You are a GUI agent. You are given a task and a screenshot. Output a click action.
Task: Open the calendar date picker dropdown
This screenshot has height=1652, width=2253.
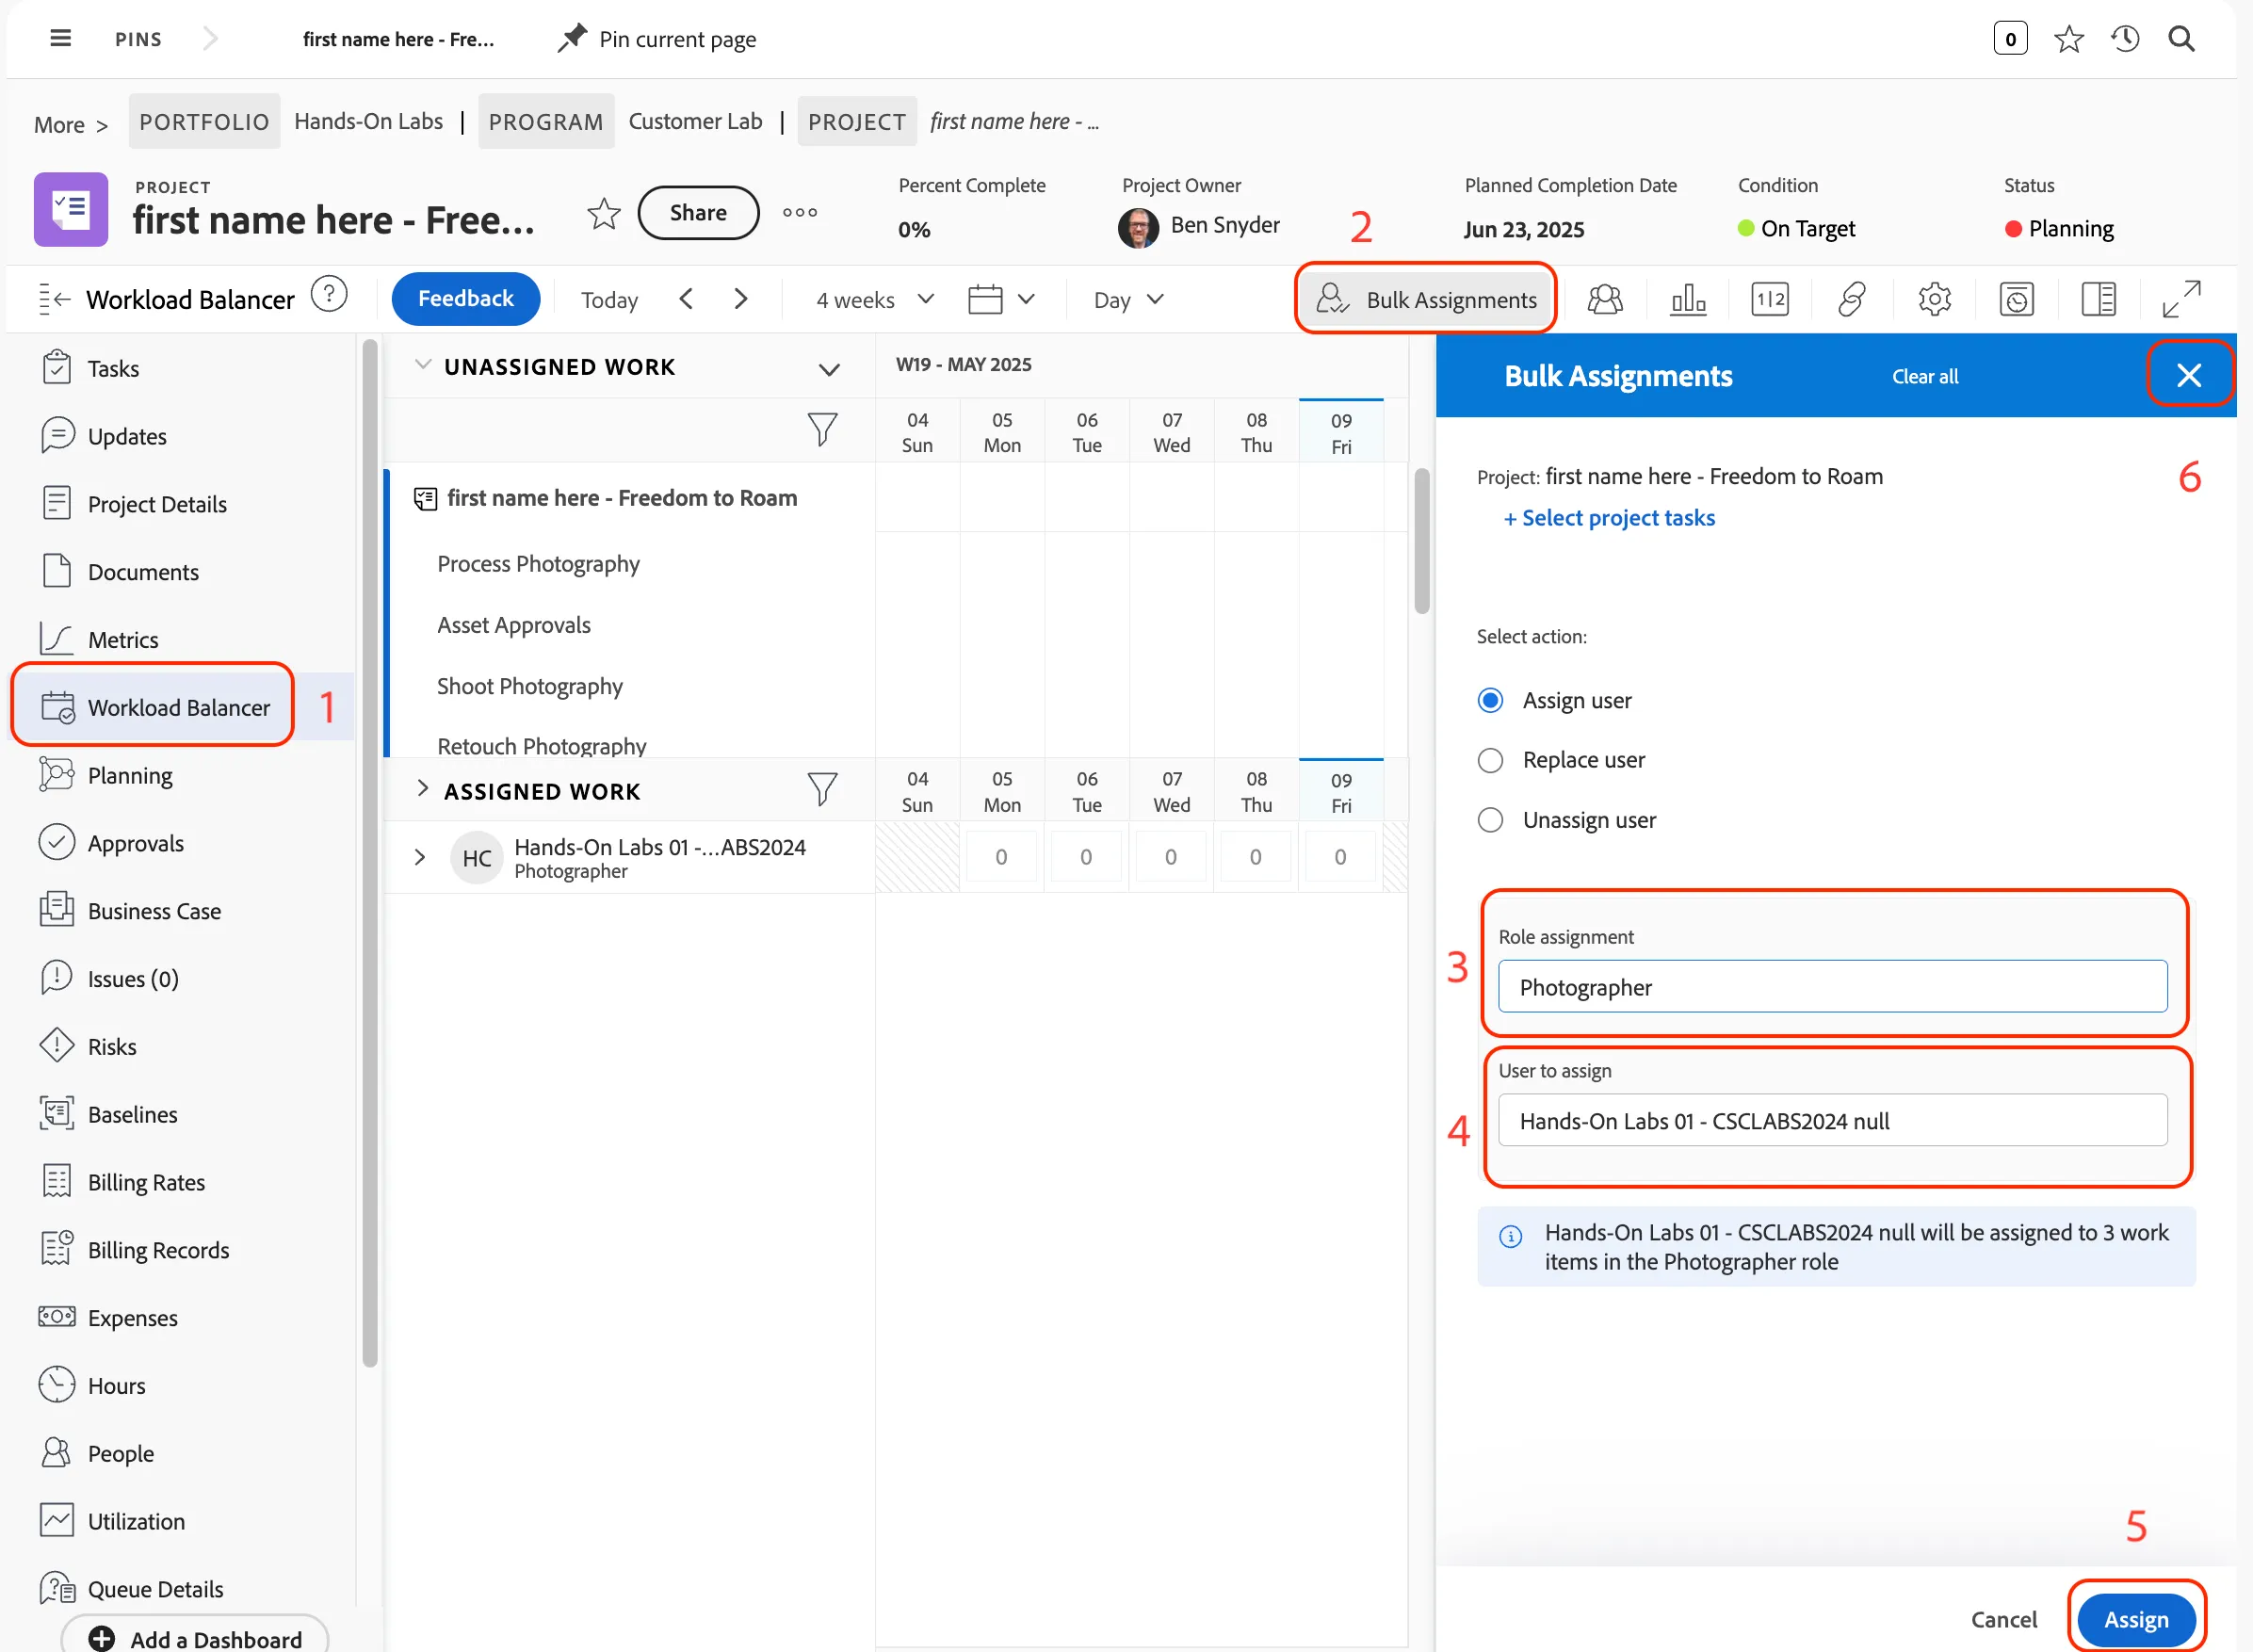(x=1001, y=300)
